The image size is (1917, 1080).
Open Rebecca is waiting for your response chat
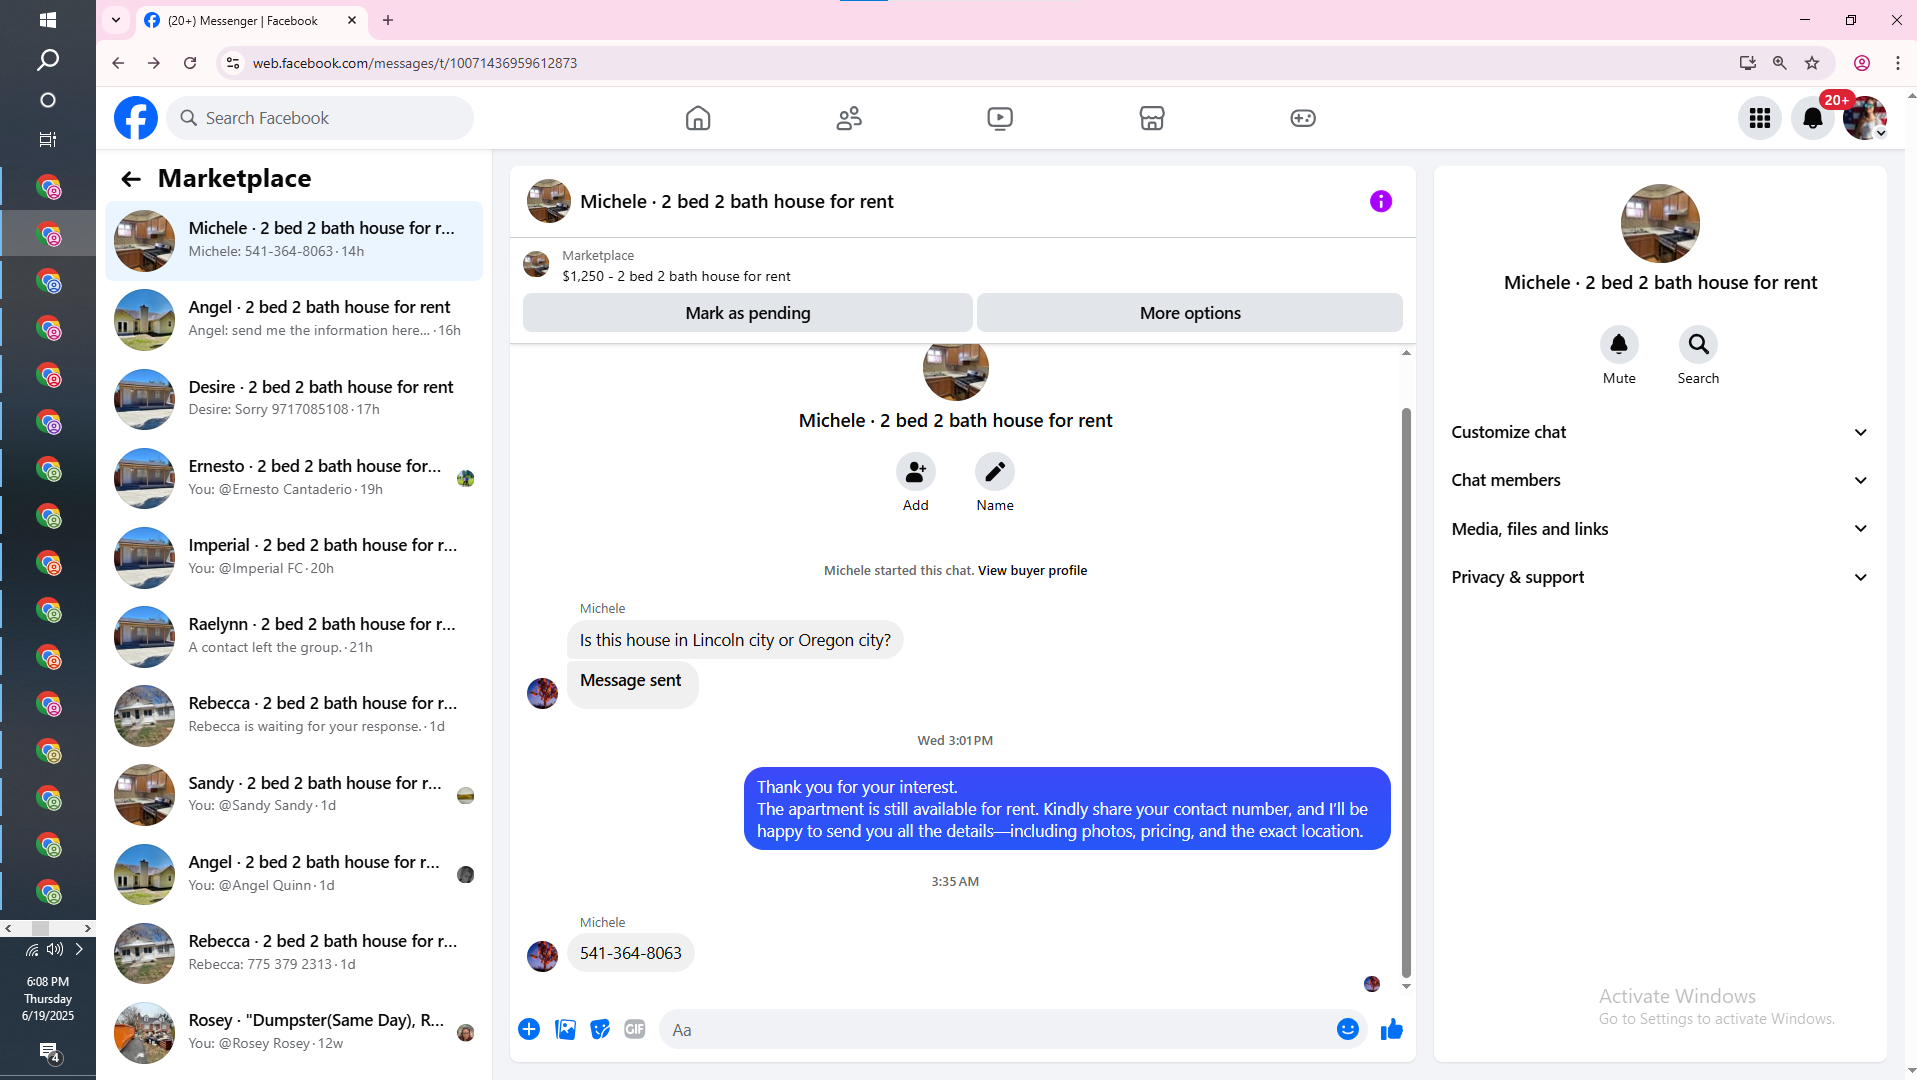(x=294, y=714)
